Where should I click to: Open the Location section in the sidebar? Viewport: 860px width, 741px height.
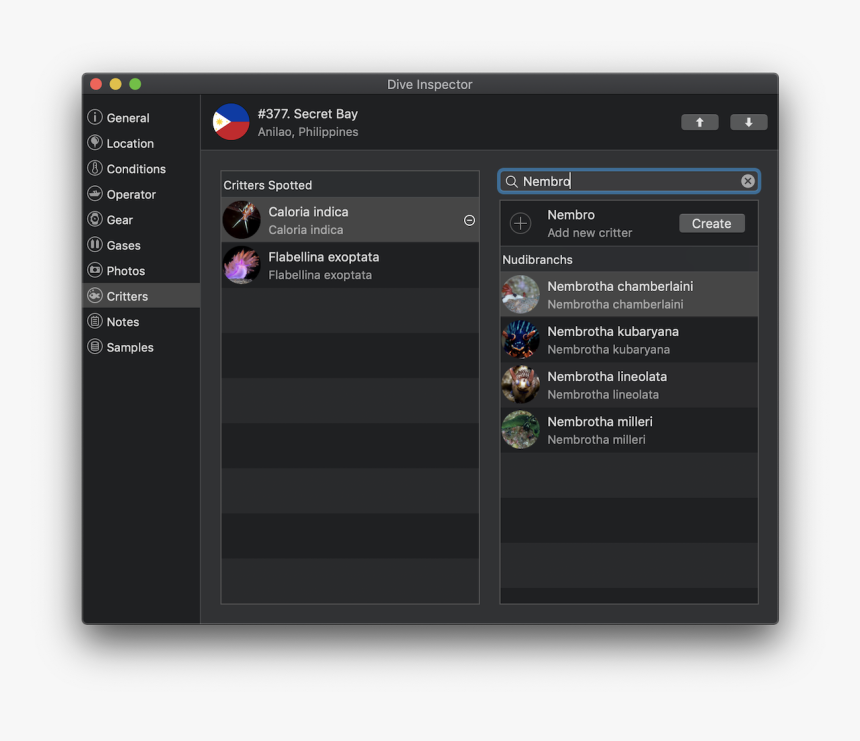[x=97, y=143]
